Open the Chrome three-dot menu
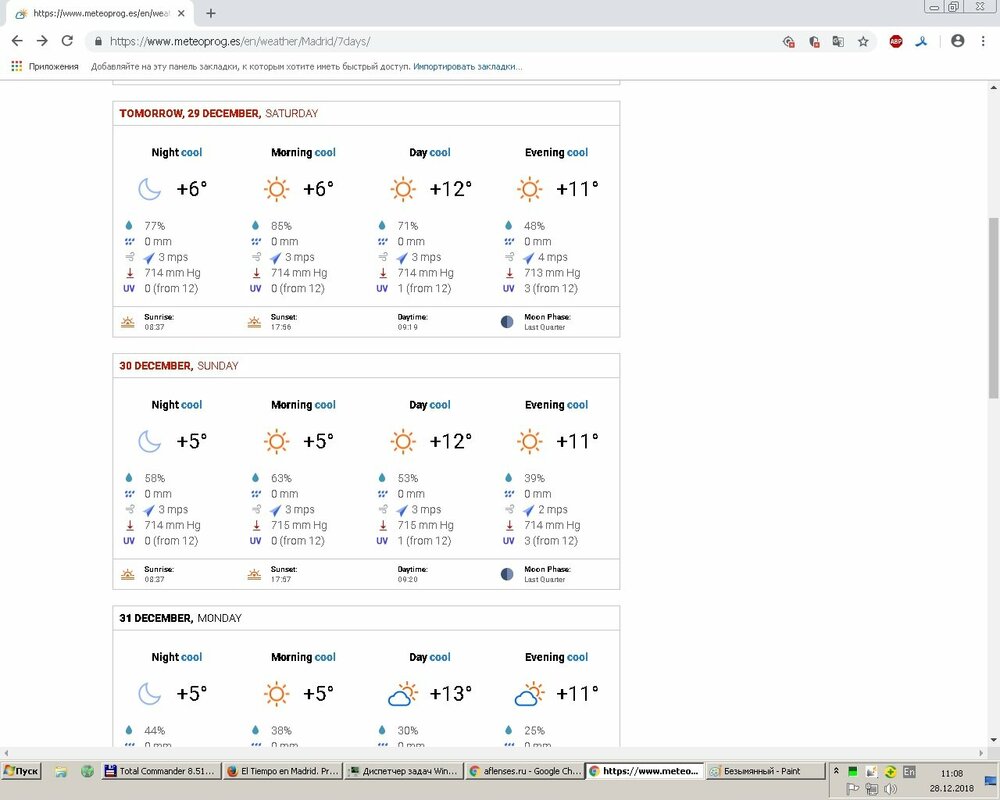This screenshot has height=800, width=1000. [x=982, y=41]
